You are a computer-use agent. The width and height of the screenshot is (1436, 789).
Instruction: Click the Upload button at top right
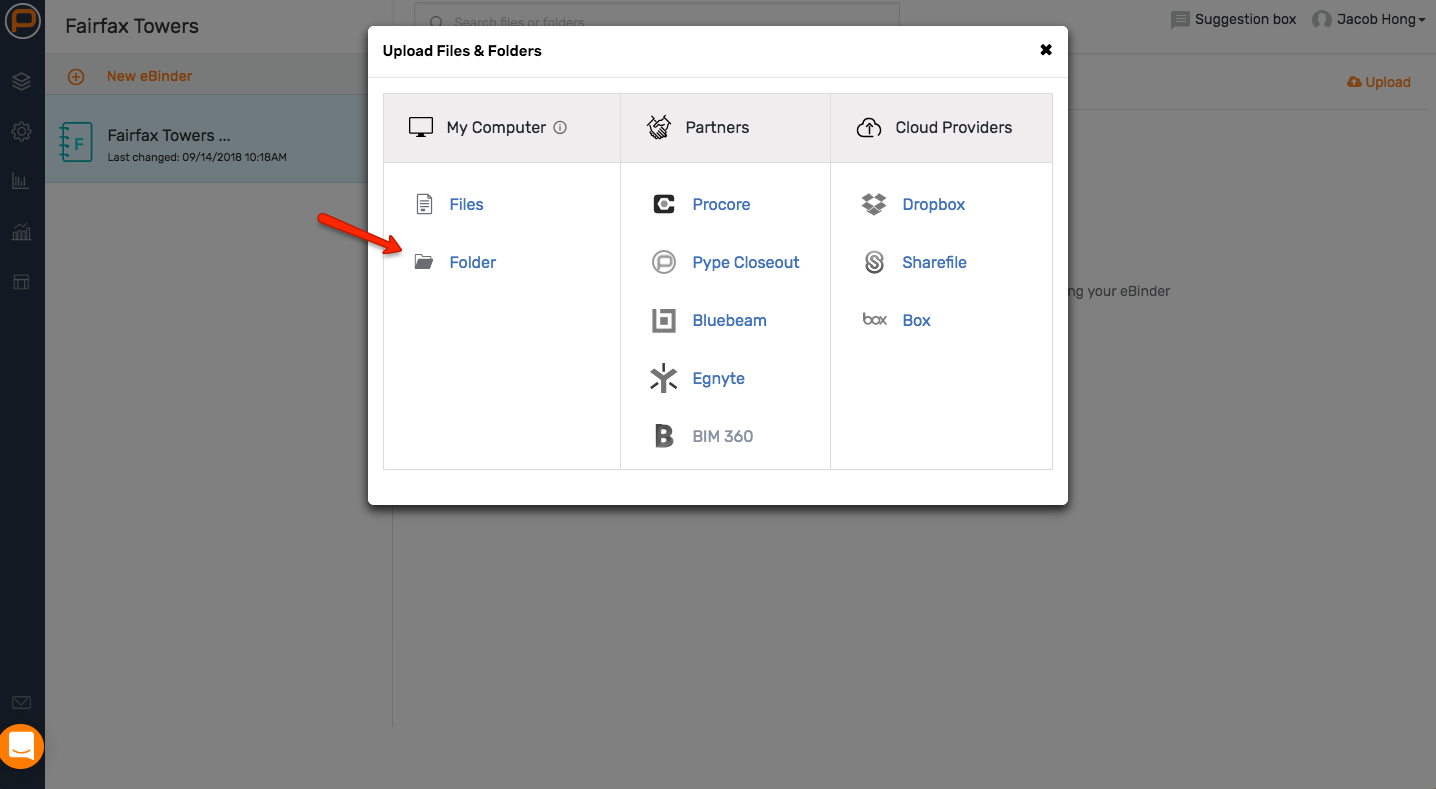tap(1379, 82)
